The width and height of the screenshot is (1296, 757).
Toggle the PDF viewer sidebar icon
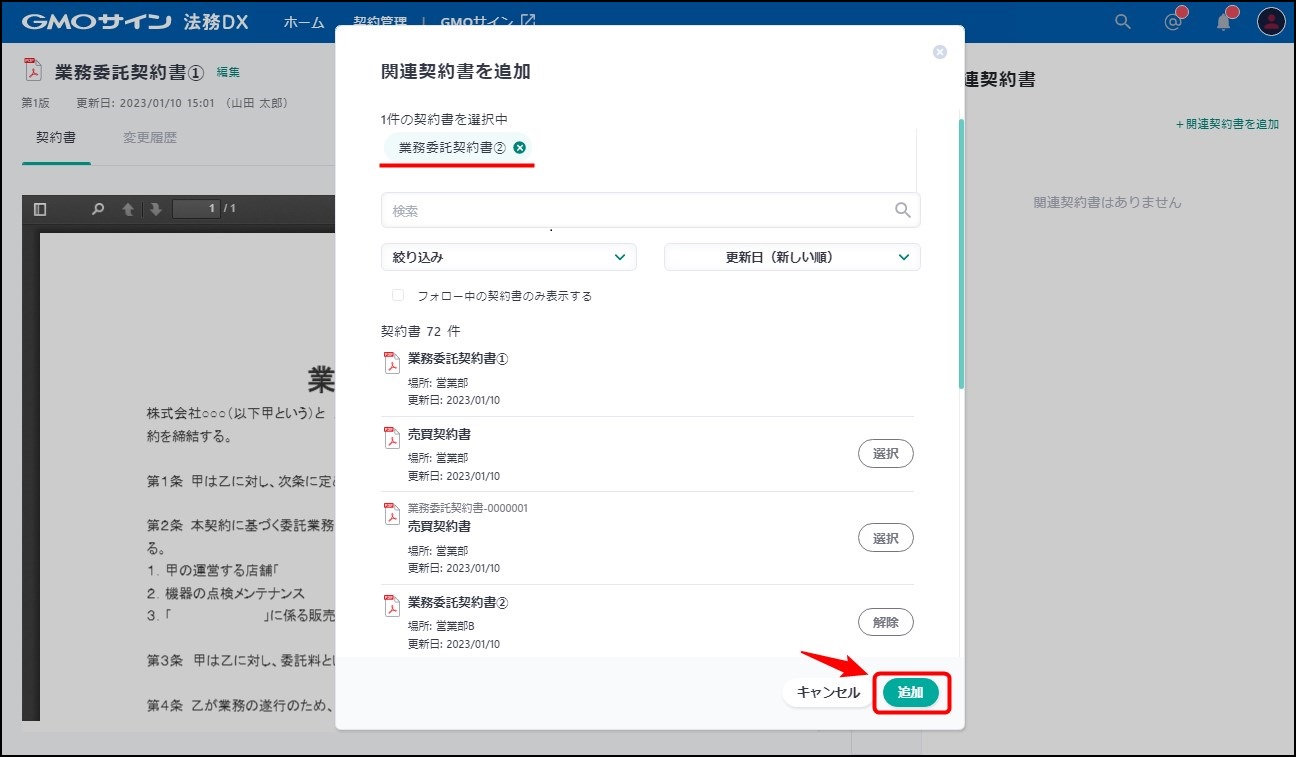(40, 209)
